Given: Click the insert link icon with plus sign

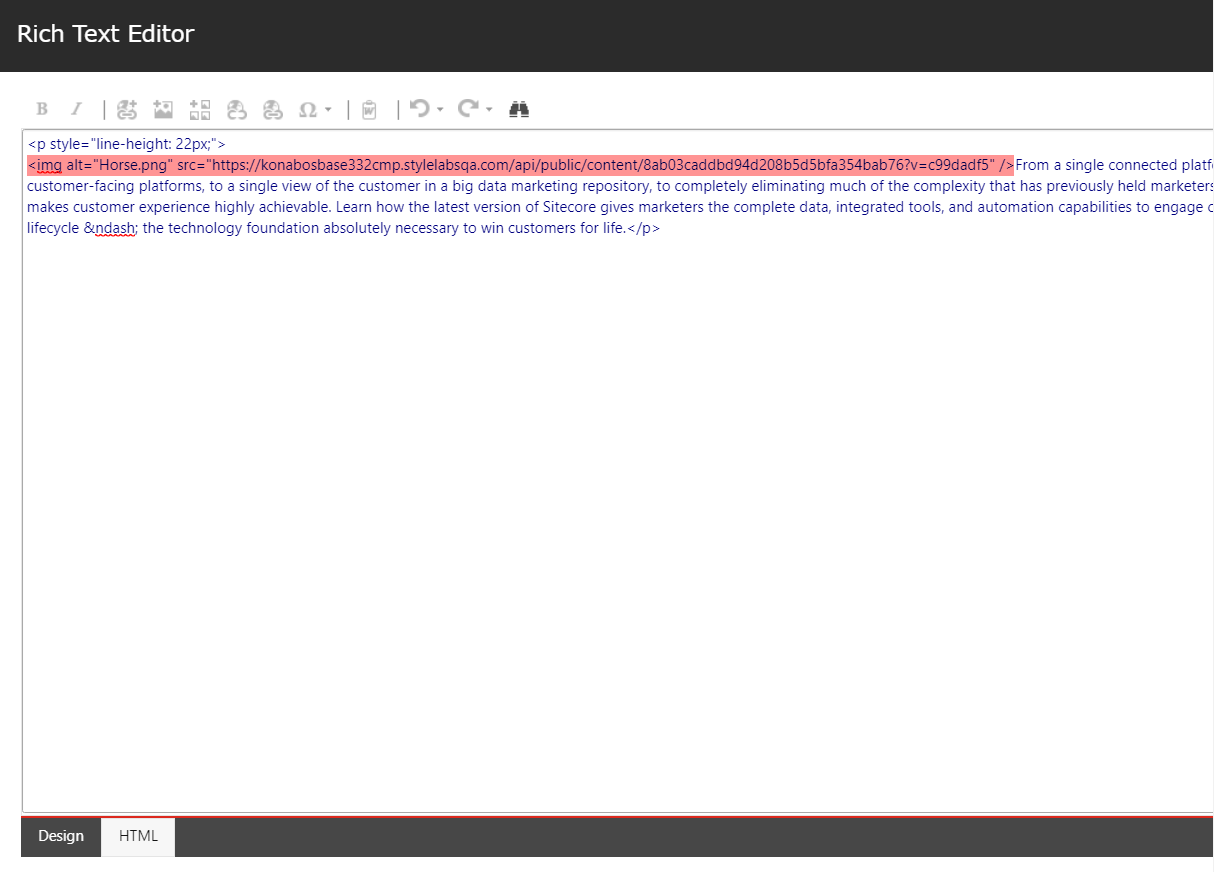Looking at the screenshot, I should tap(126, 109).
